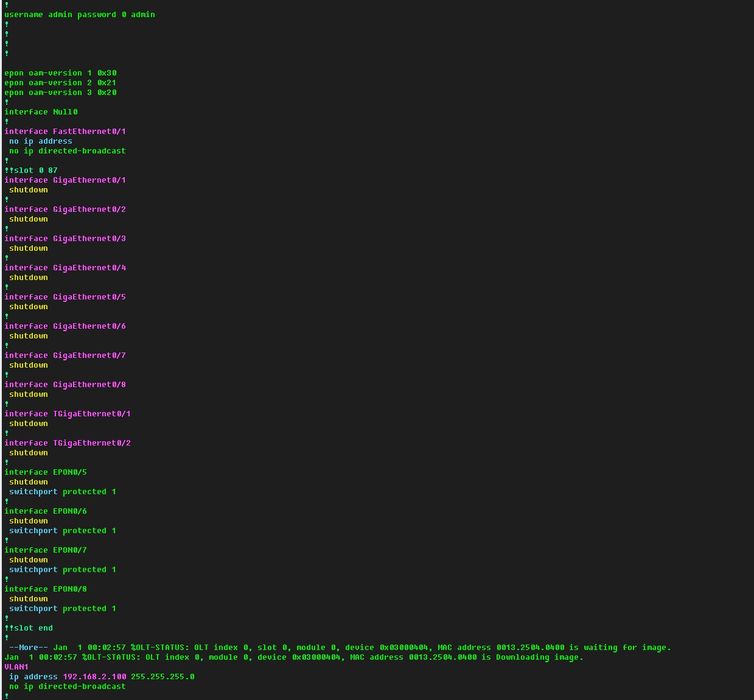The image size is (754, 700).
Task: Click the interface EPON0/5 line
Action: coord(45,472)
